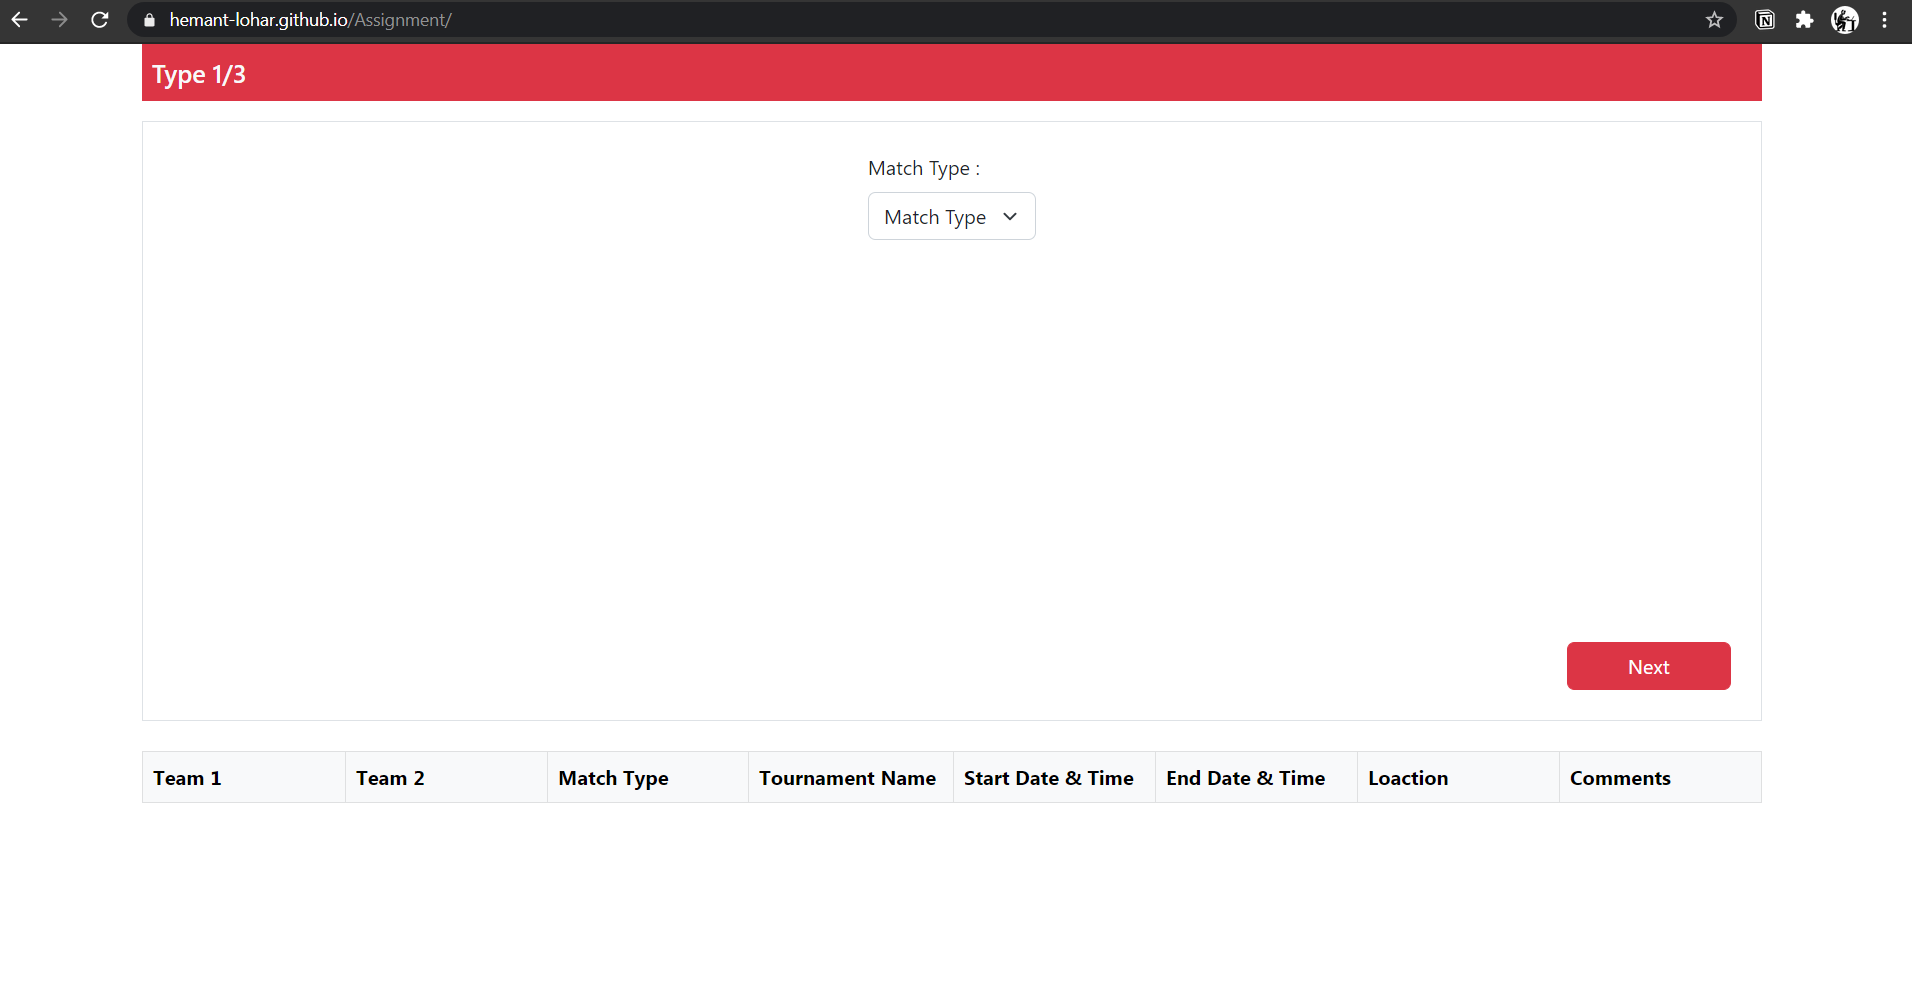Open the Match Type dropdown
1912x982 pixels.
pyautogui.click(x=951, y=216)
